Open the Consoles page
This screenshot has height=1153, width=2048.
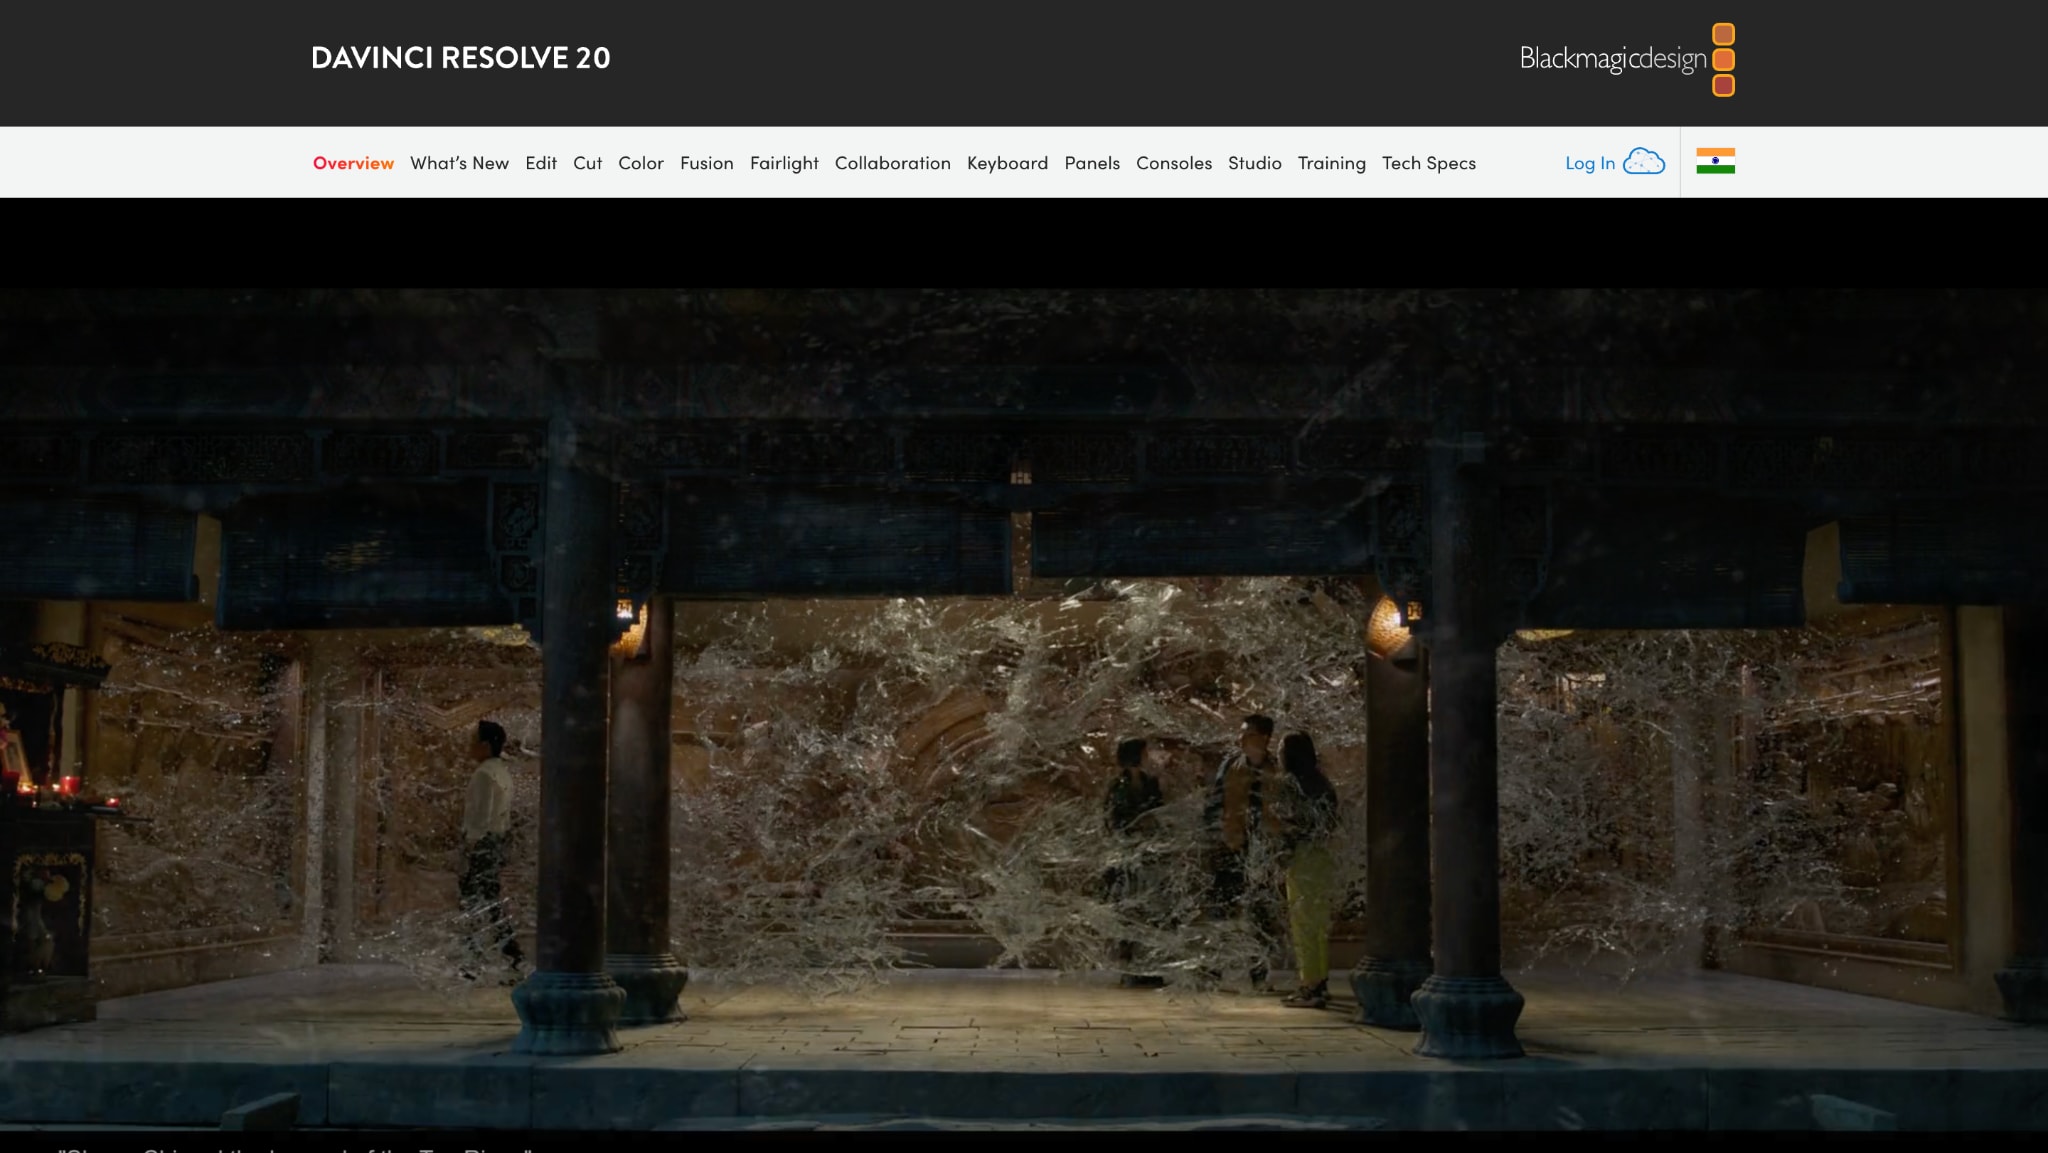tap(1173, 163)
